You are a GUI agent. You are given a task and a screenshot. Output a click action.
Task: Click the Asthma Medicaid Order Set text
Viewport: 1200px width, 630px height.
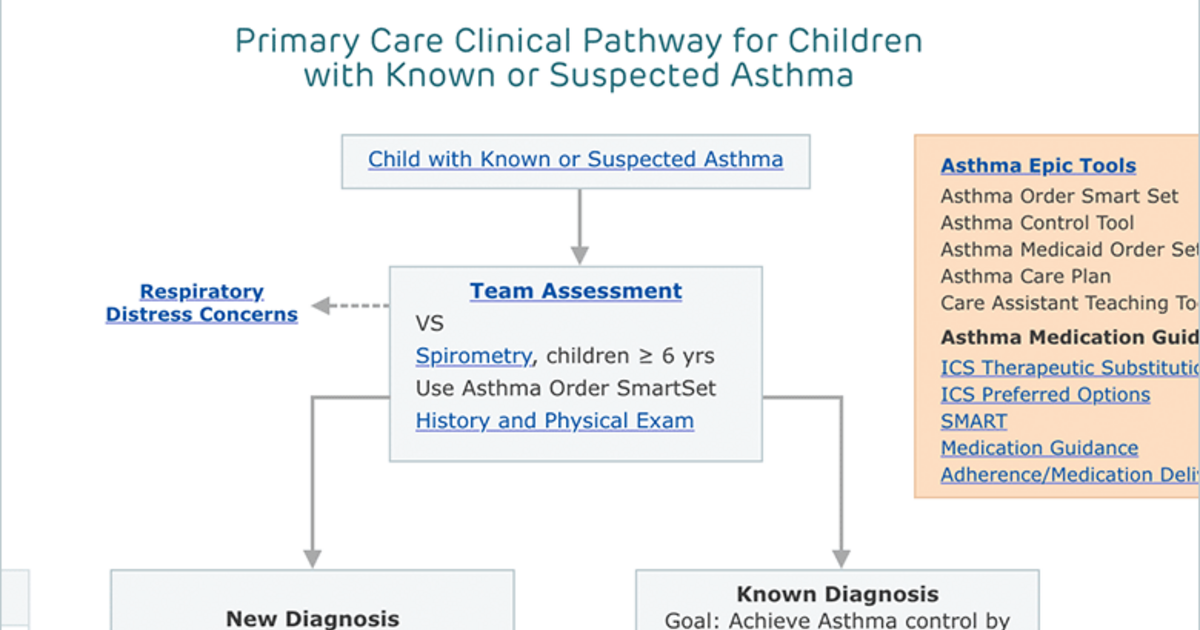pos(1070,250)
